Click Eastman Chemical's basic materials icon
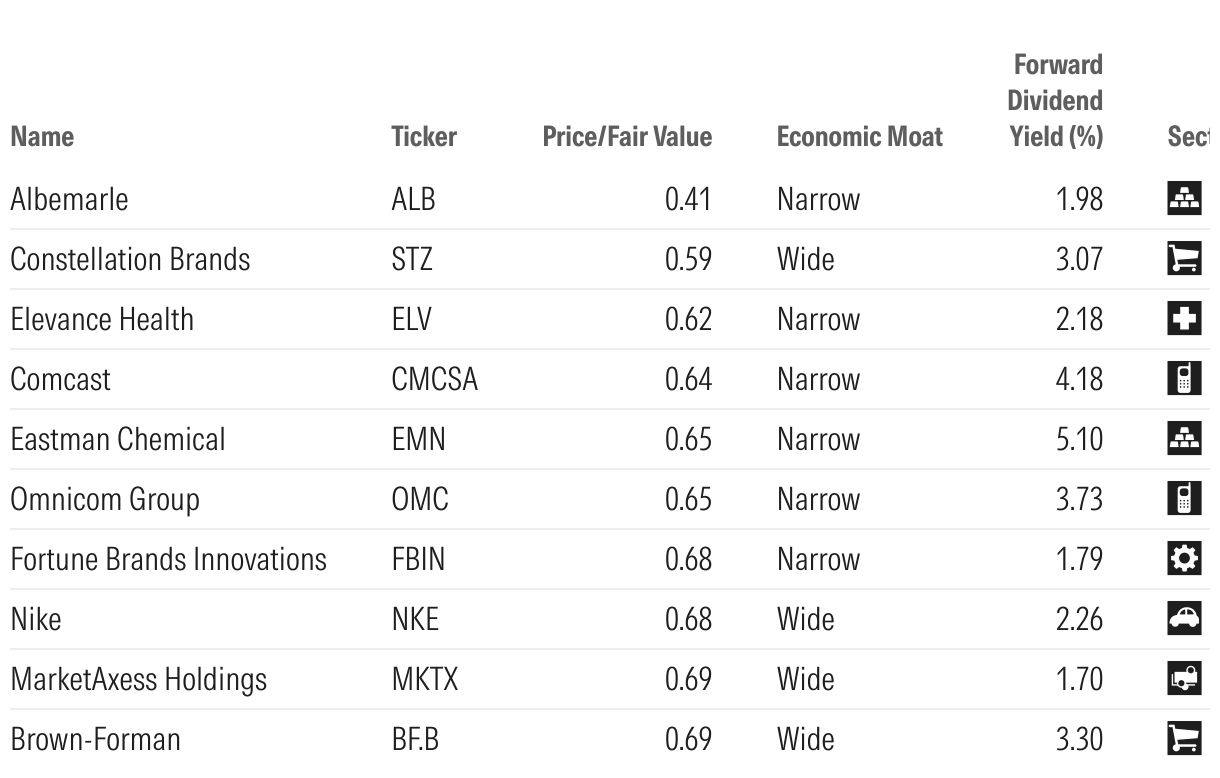The width and height of the screenshot is (1220, 778). pyautogui.click(x=1184, y=439)
